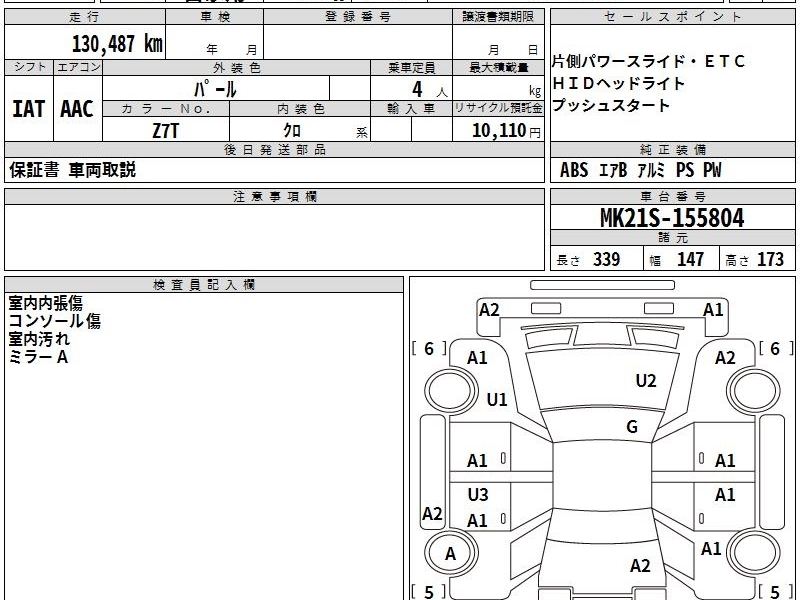
Task: Click the プッシュスタート line
Action: pyautogui.click(x=611, y=106)
